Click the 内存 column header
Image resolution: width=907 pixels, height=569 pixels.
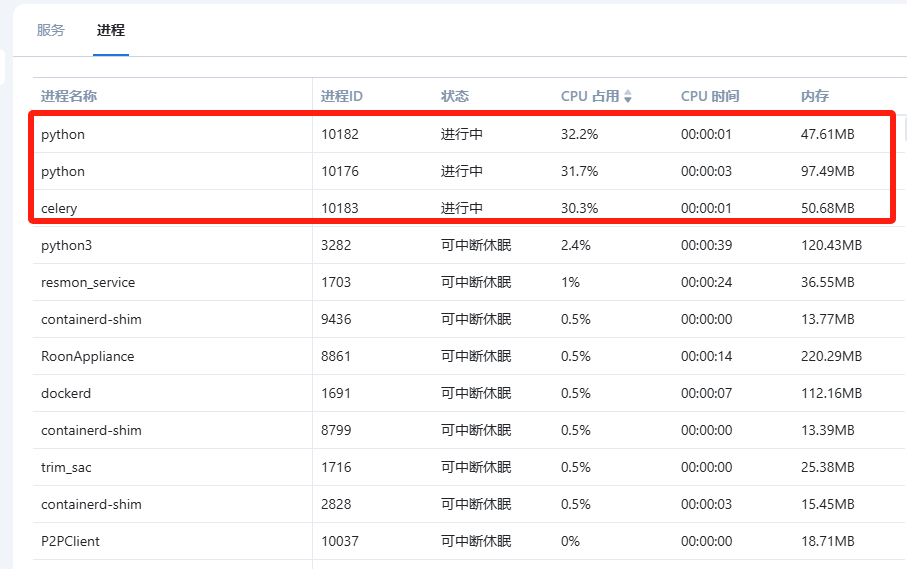pos(815,96)
